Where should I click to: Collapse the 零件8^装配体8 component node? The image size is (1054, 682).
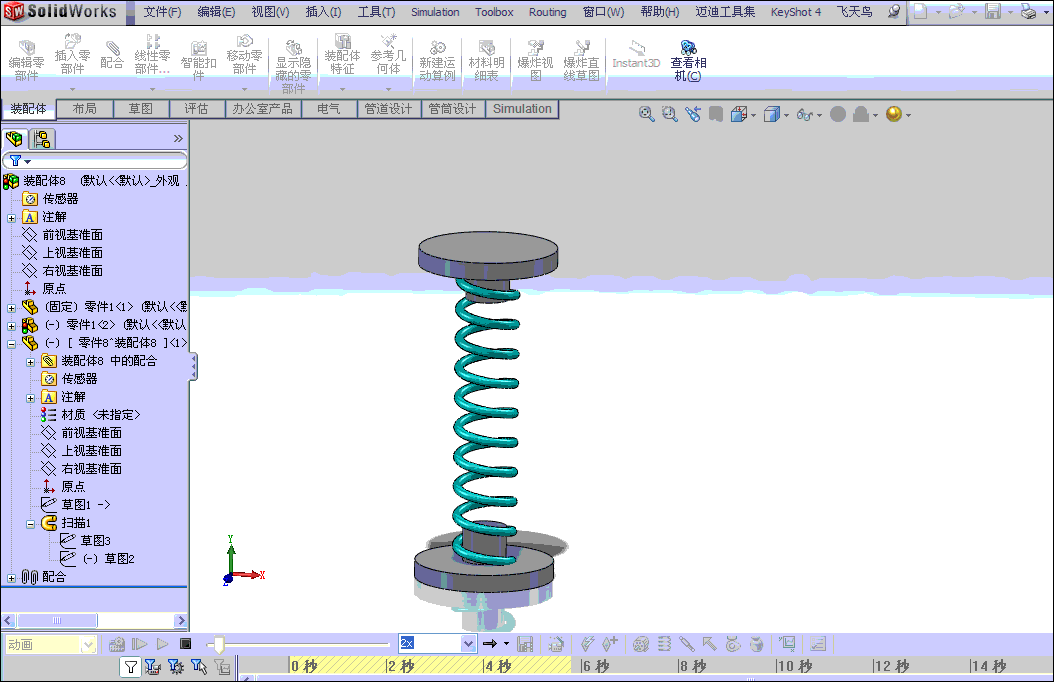tap(11, 344)
